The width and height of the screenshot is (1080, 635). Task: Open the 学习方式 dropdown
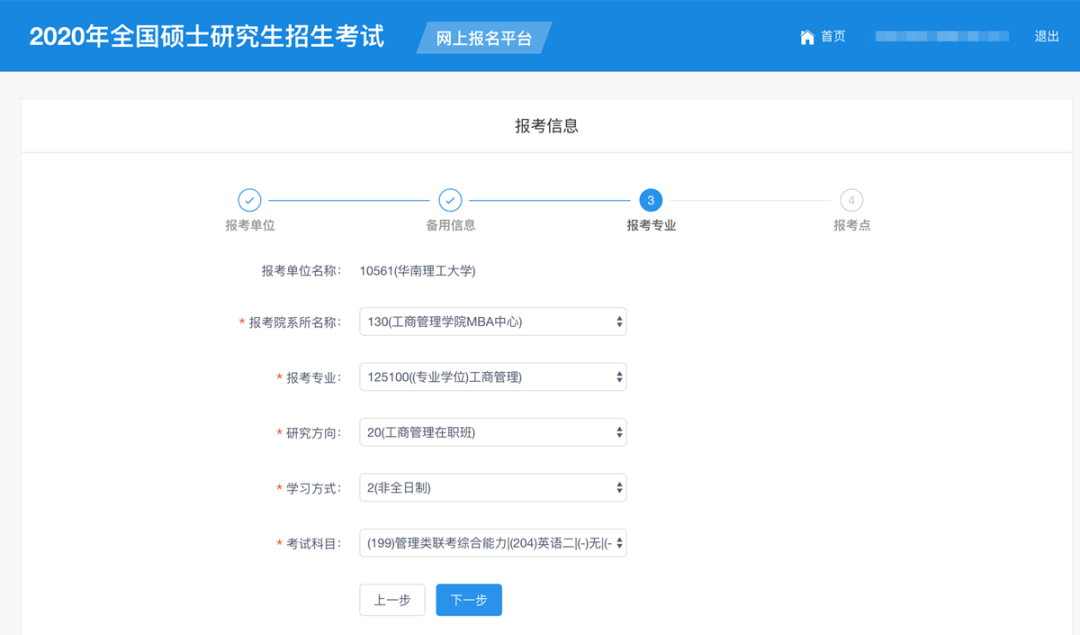(x=493, y=487)
